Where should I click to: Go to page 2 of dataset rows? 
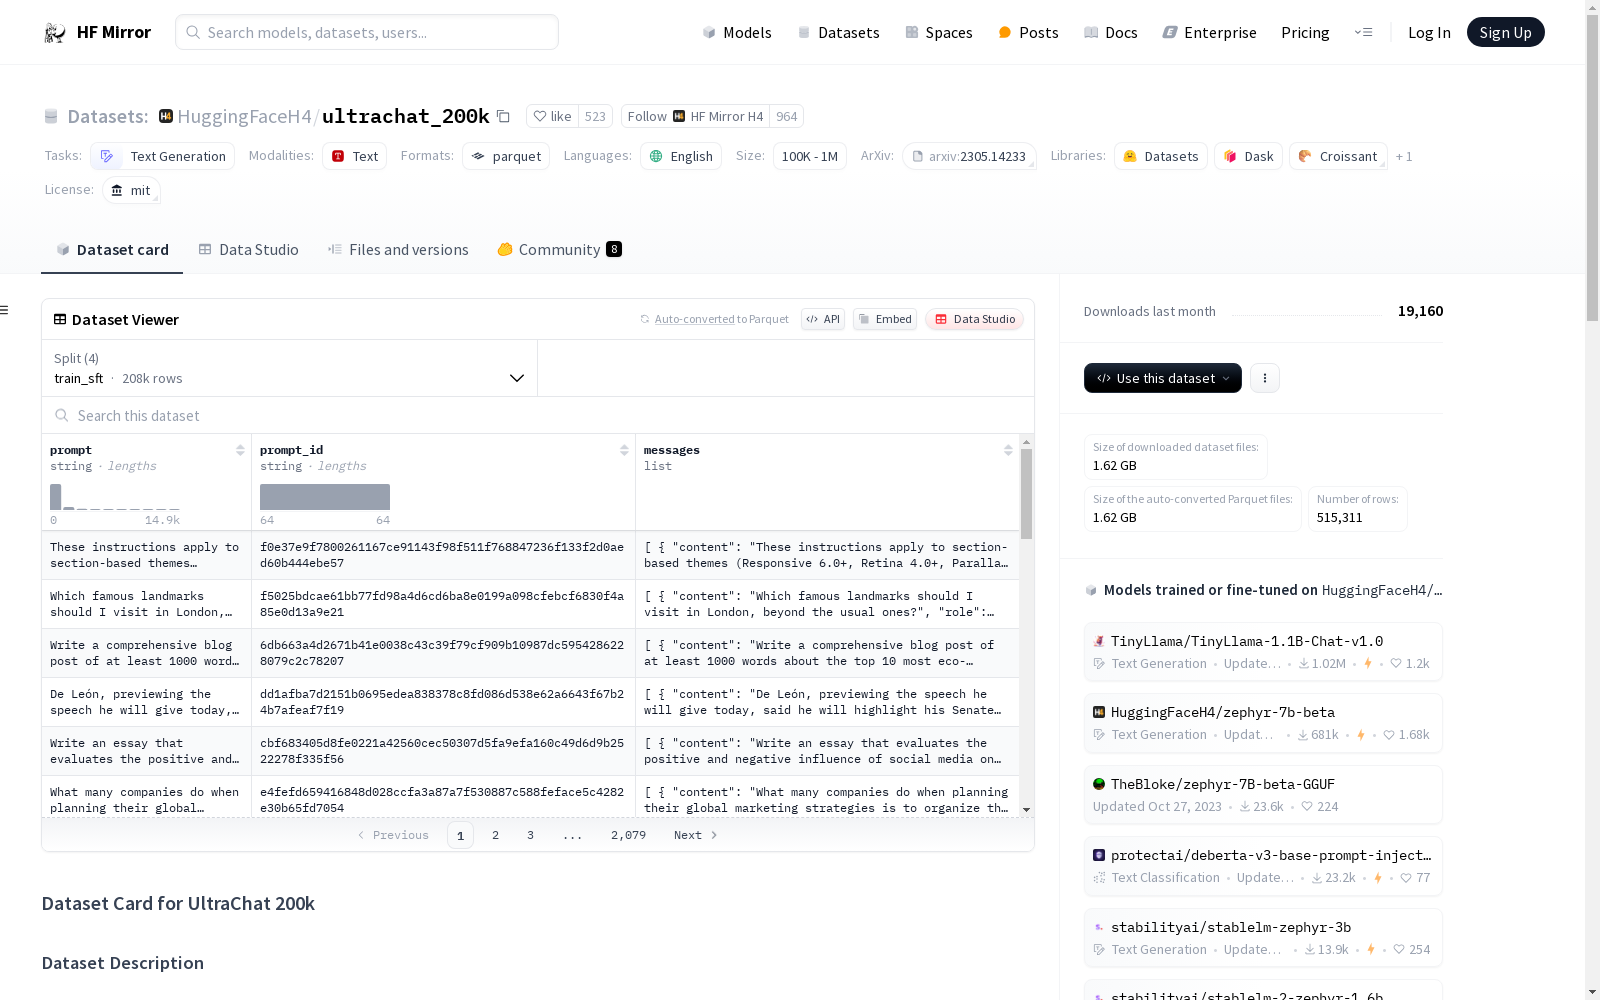pos(495,835)
